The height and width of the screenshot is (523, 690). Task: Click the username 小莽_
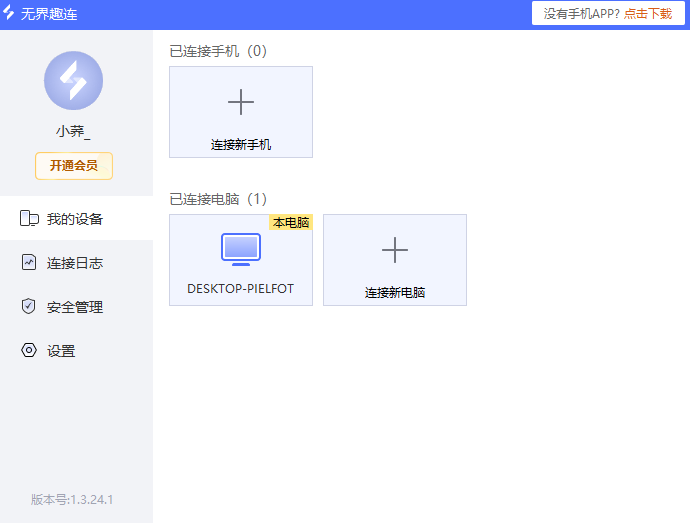(73, 131)
